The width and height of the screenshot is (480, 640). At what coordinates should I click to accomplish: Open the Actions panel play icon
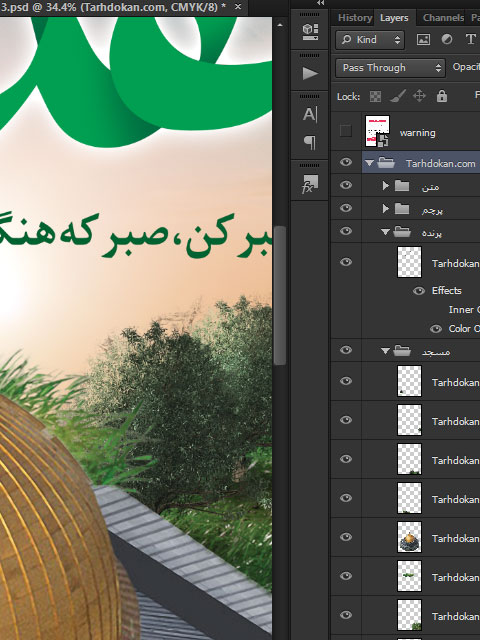click(x=310, y=73)
